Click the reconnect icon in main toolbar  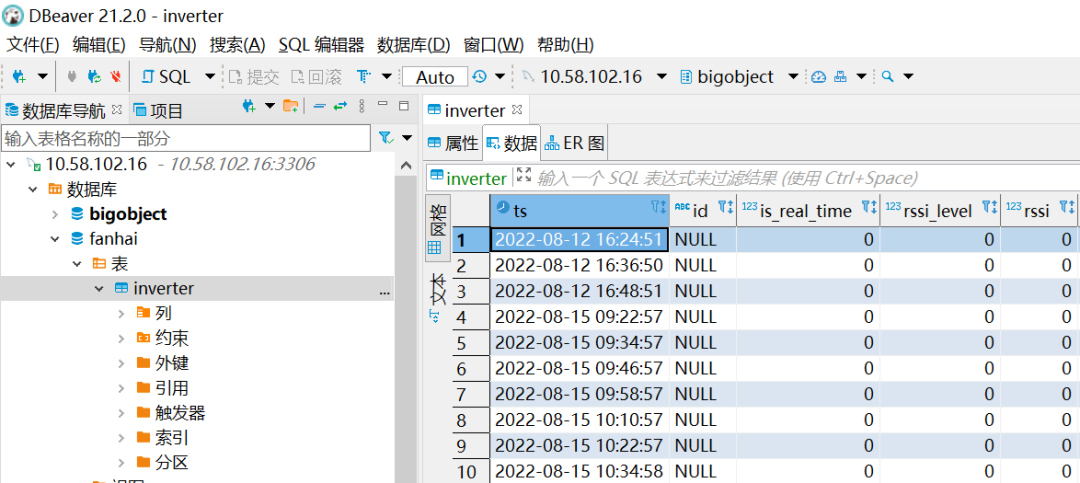click(95, 76)
